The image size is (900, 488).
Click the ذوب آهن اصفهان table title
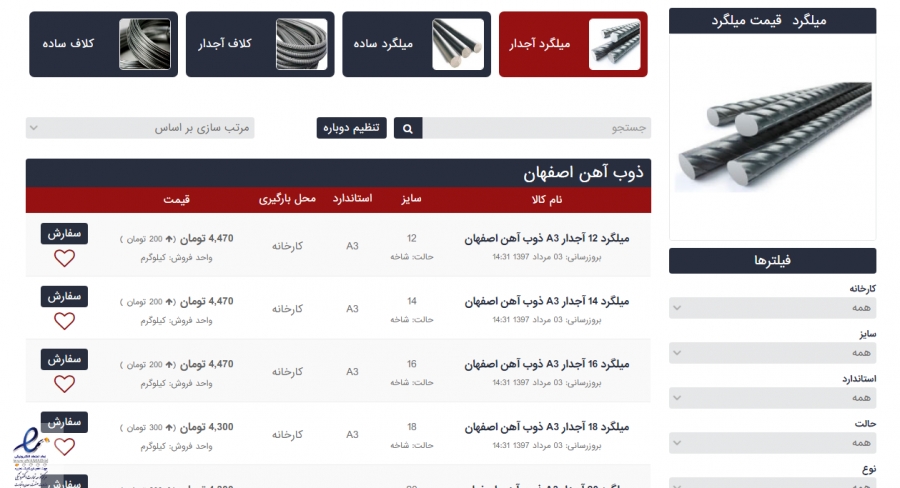point(583,172)
